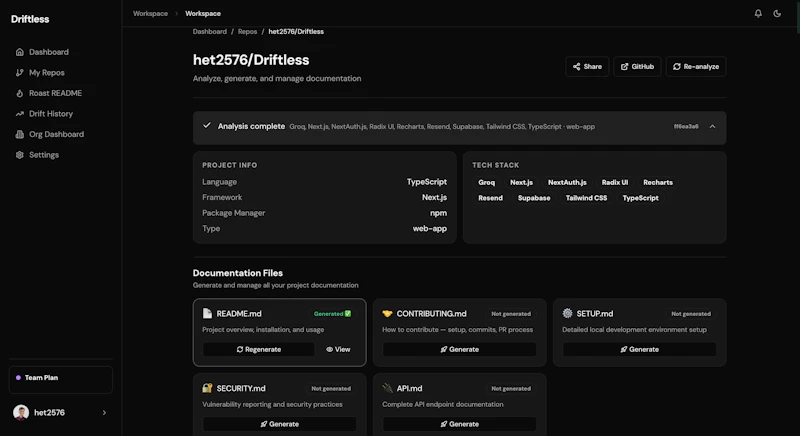Expand the het2576 user menu chevron
This screenshot has height=436, width=800.
point(104,413)
